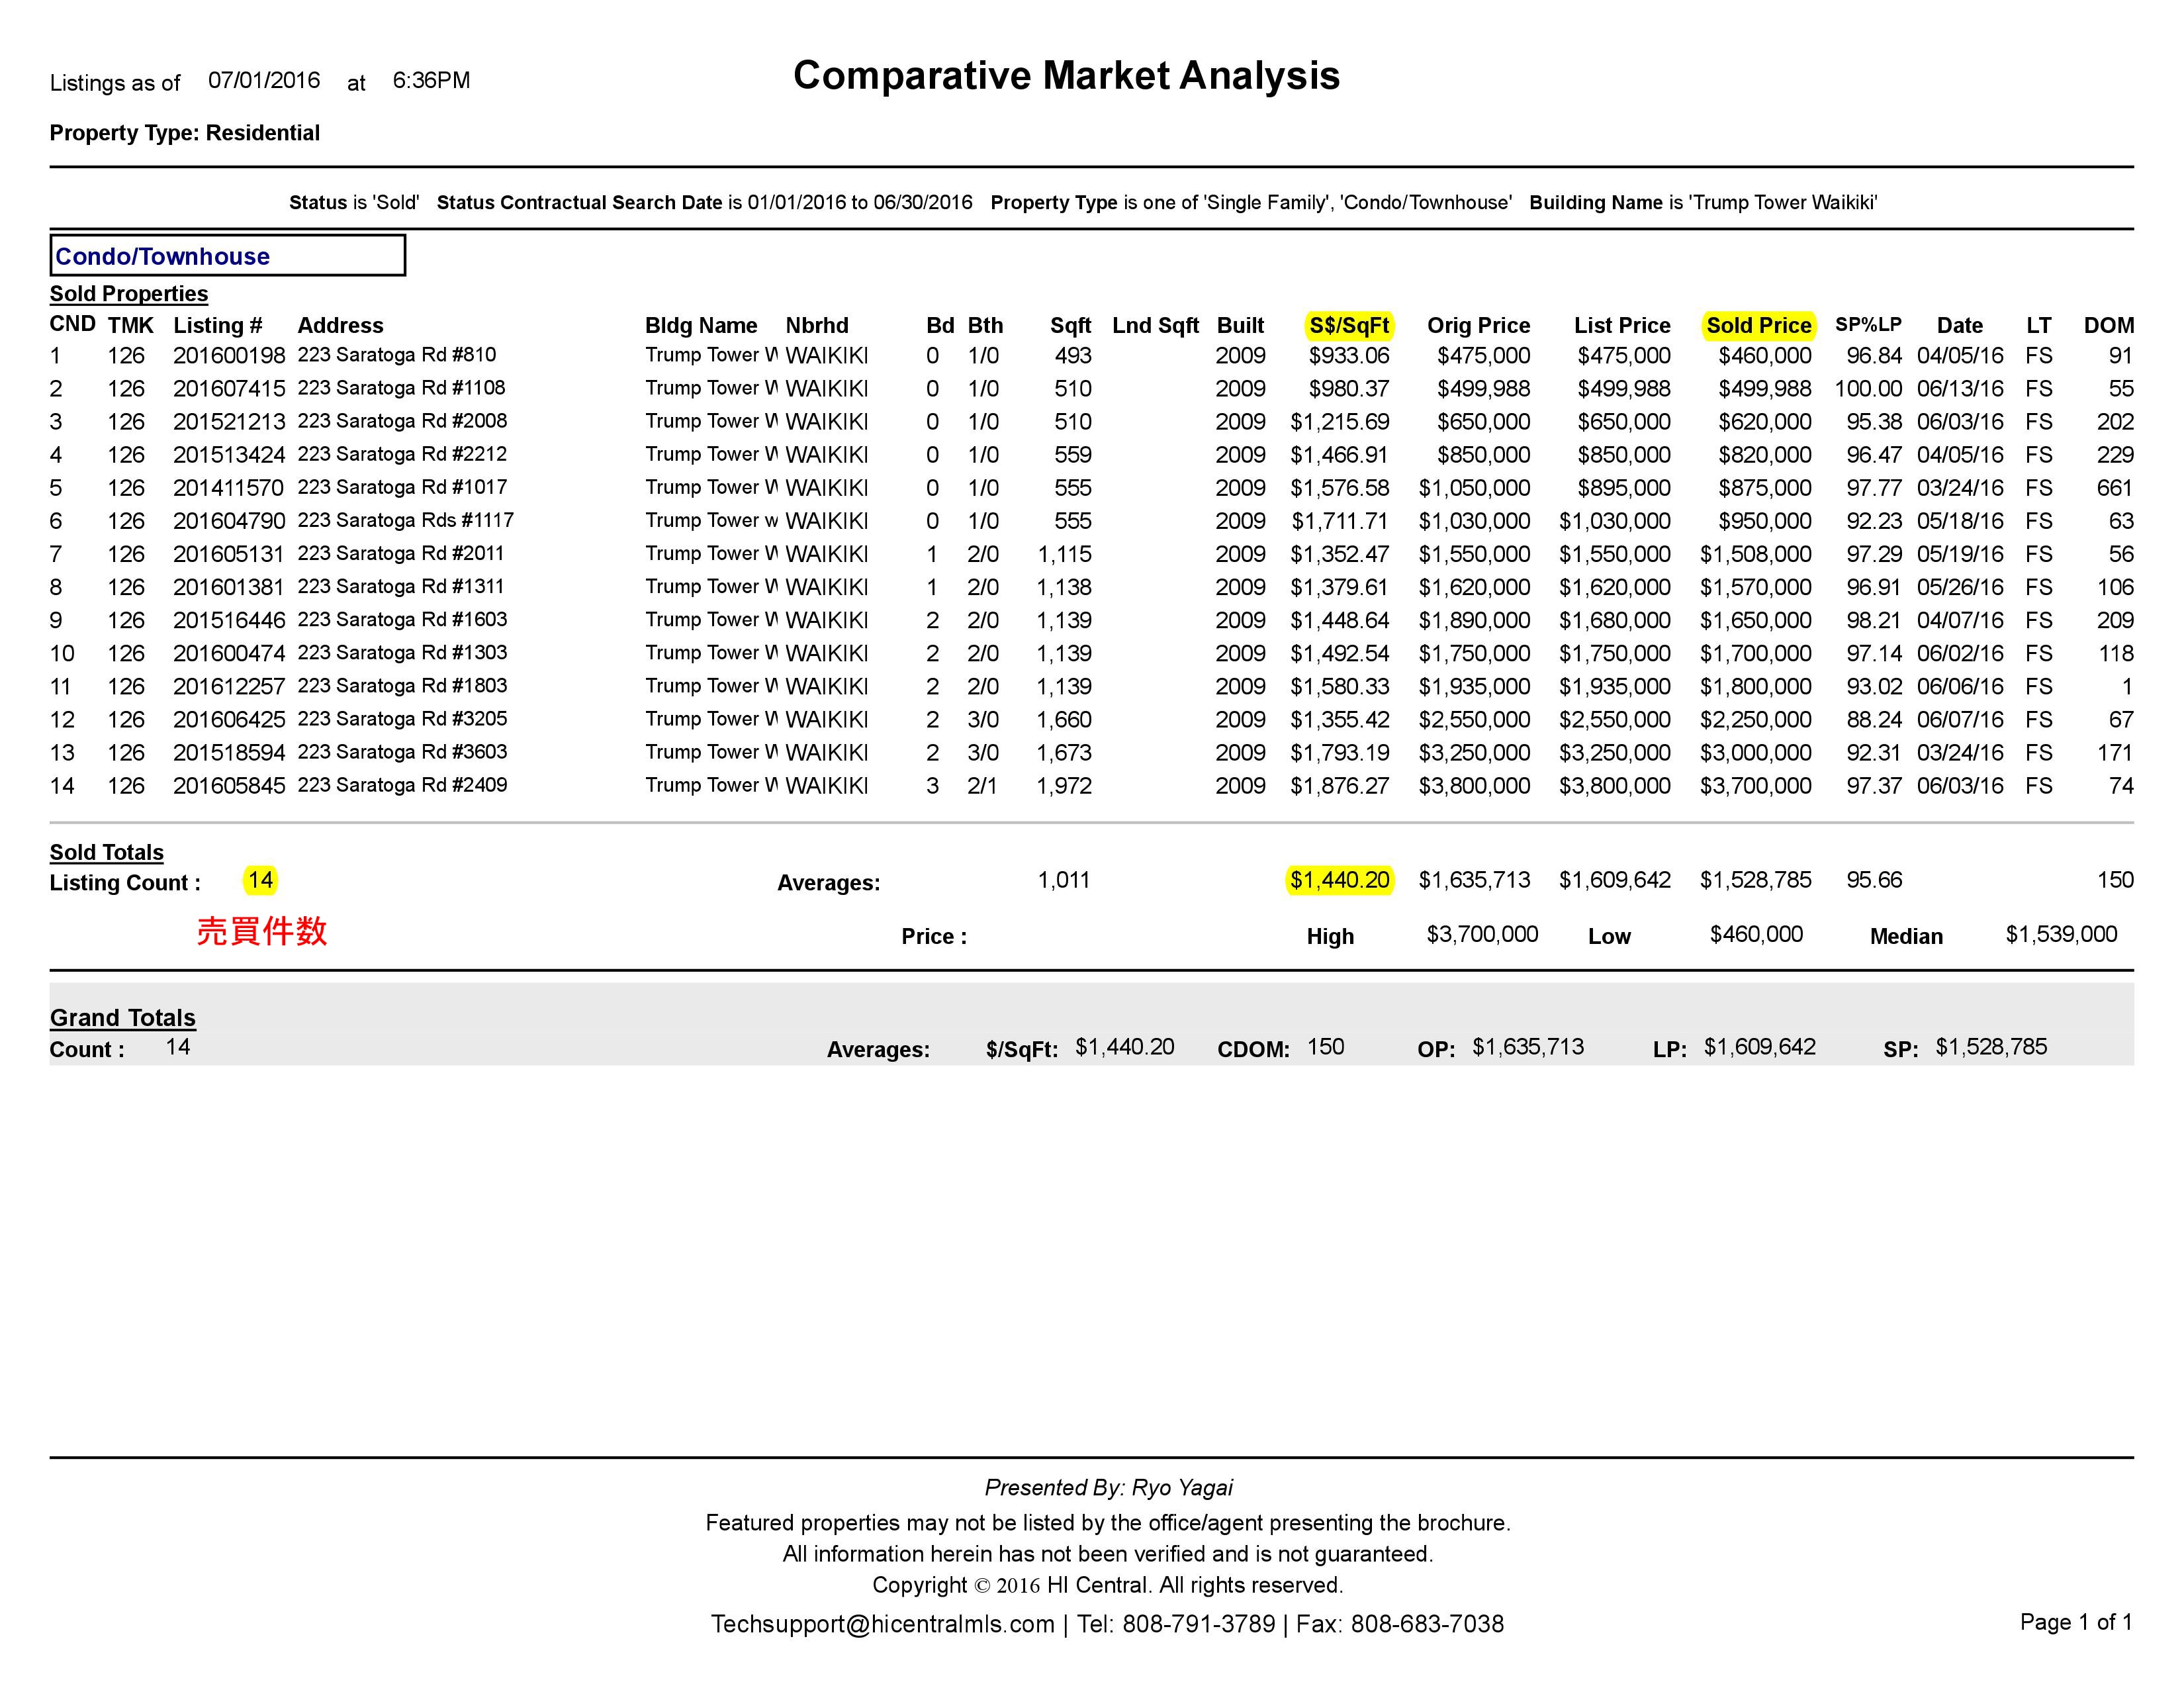Click sold price $499,988 in row 2
The width and height of the screenshot is (2184, 1688).
click(x=1764, y=388)
